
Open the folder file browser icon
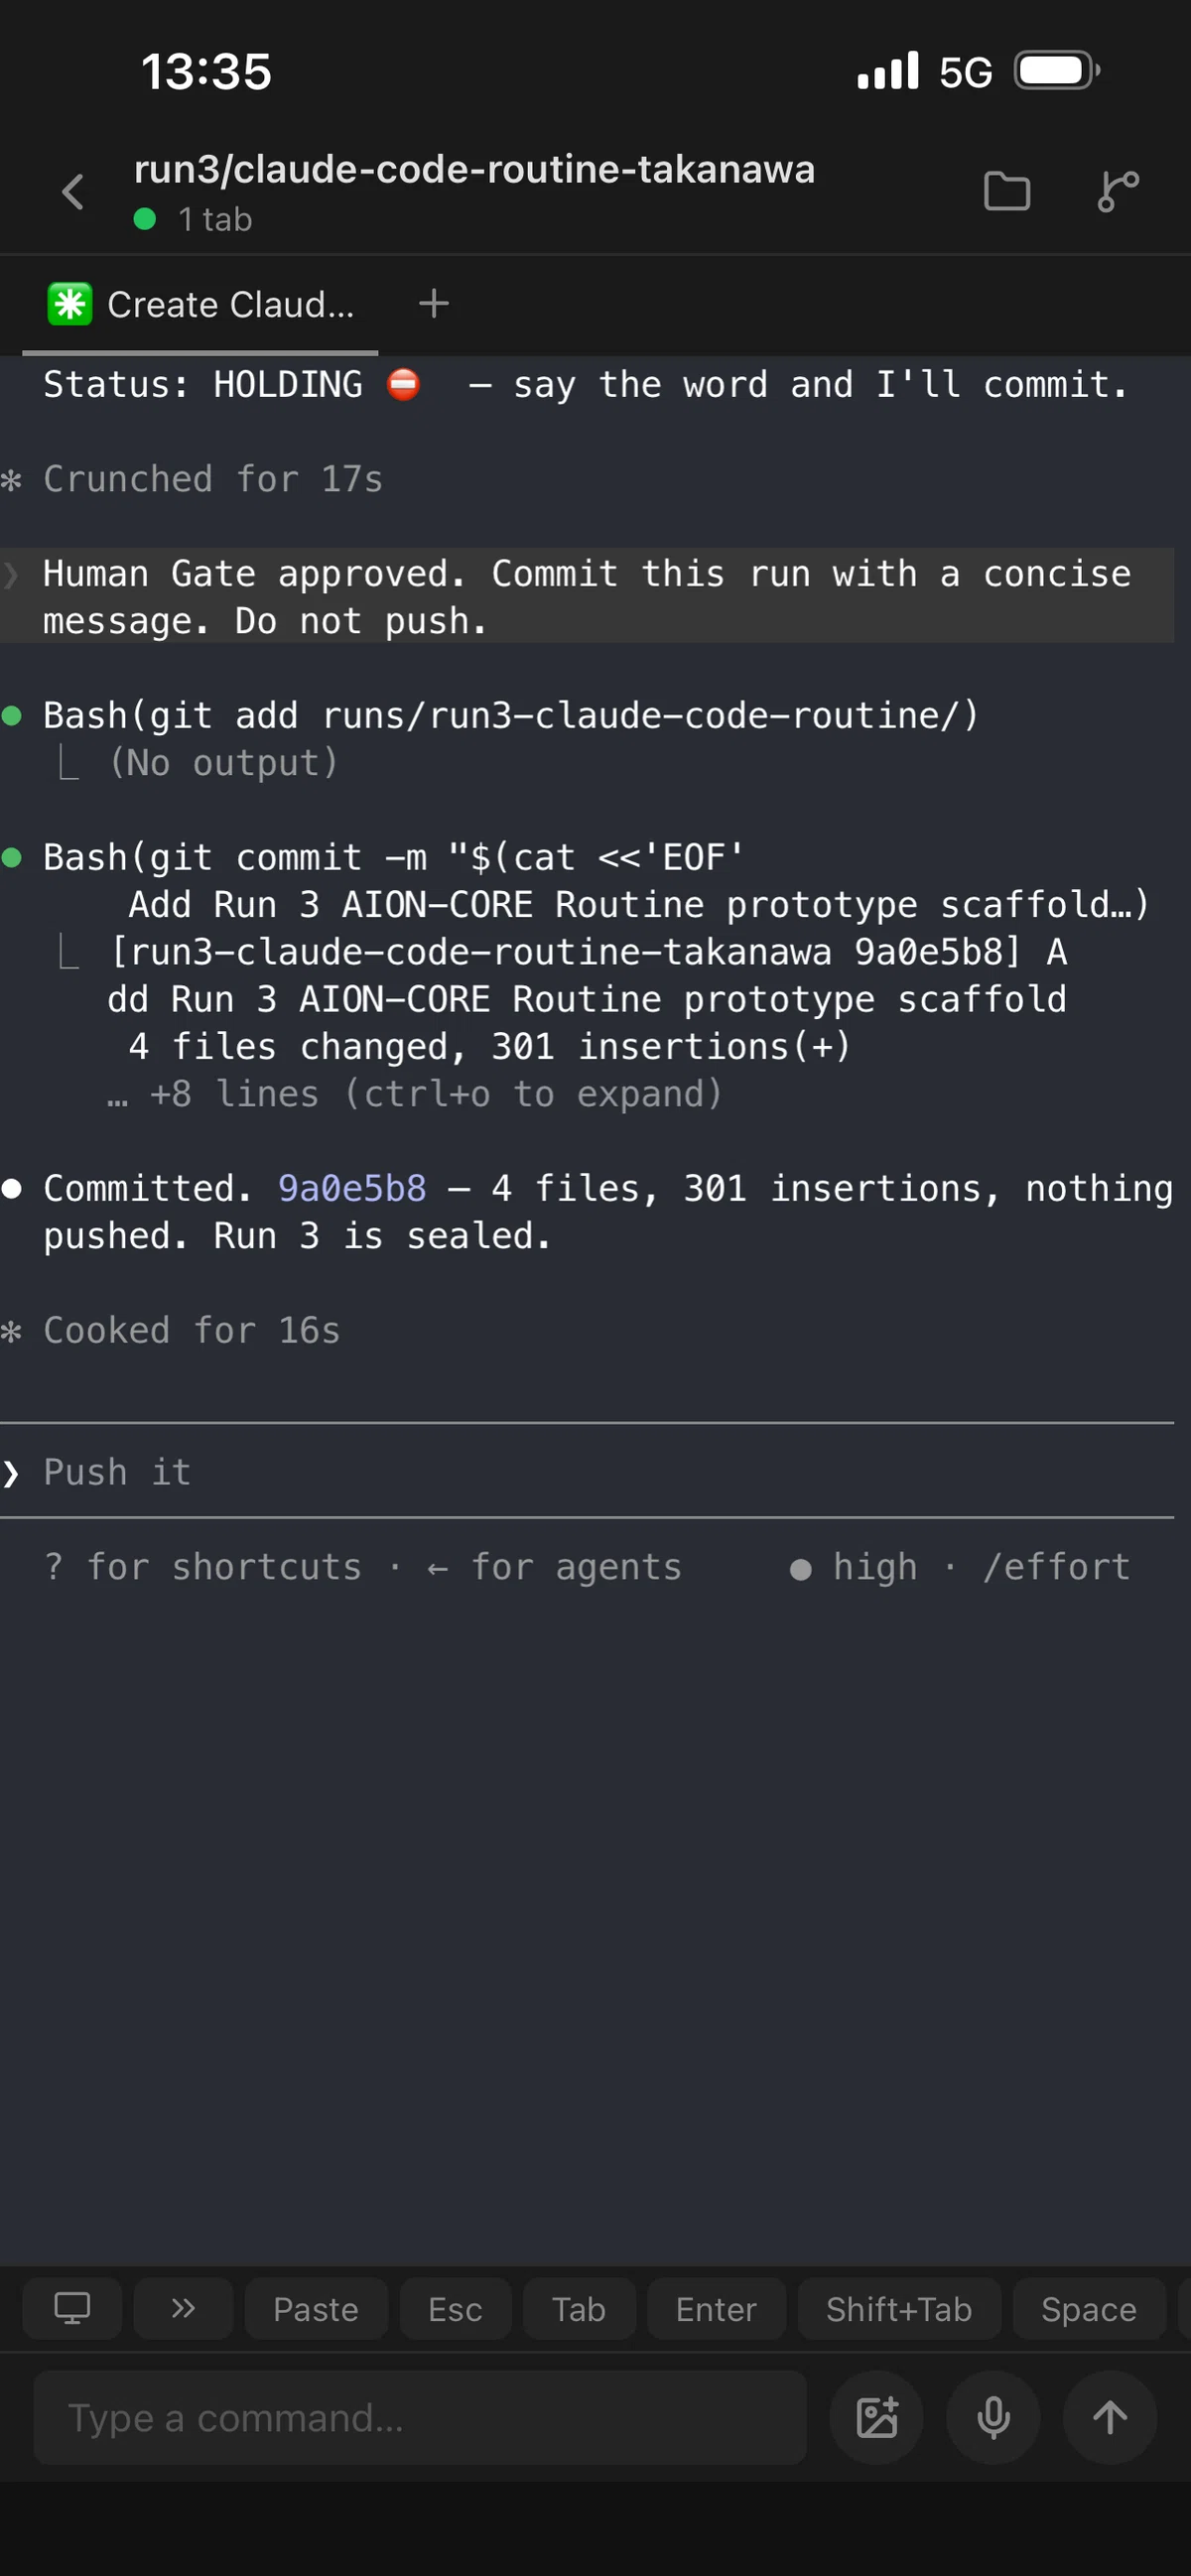point(1006,191)
